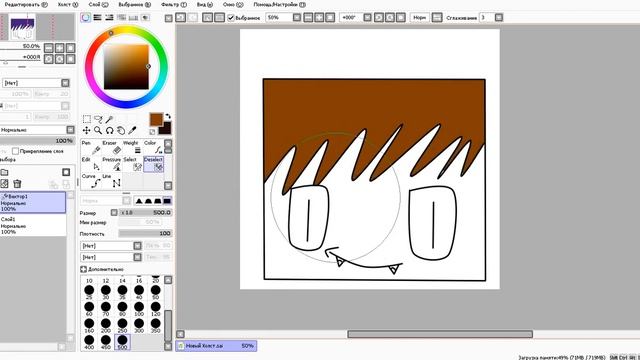Choose brush size preset 25
The height and width of the screenshot is (360, 640).
point(89,292)
